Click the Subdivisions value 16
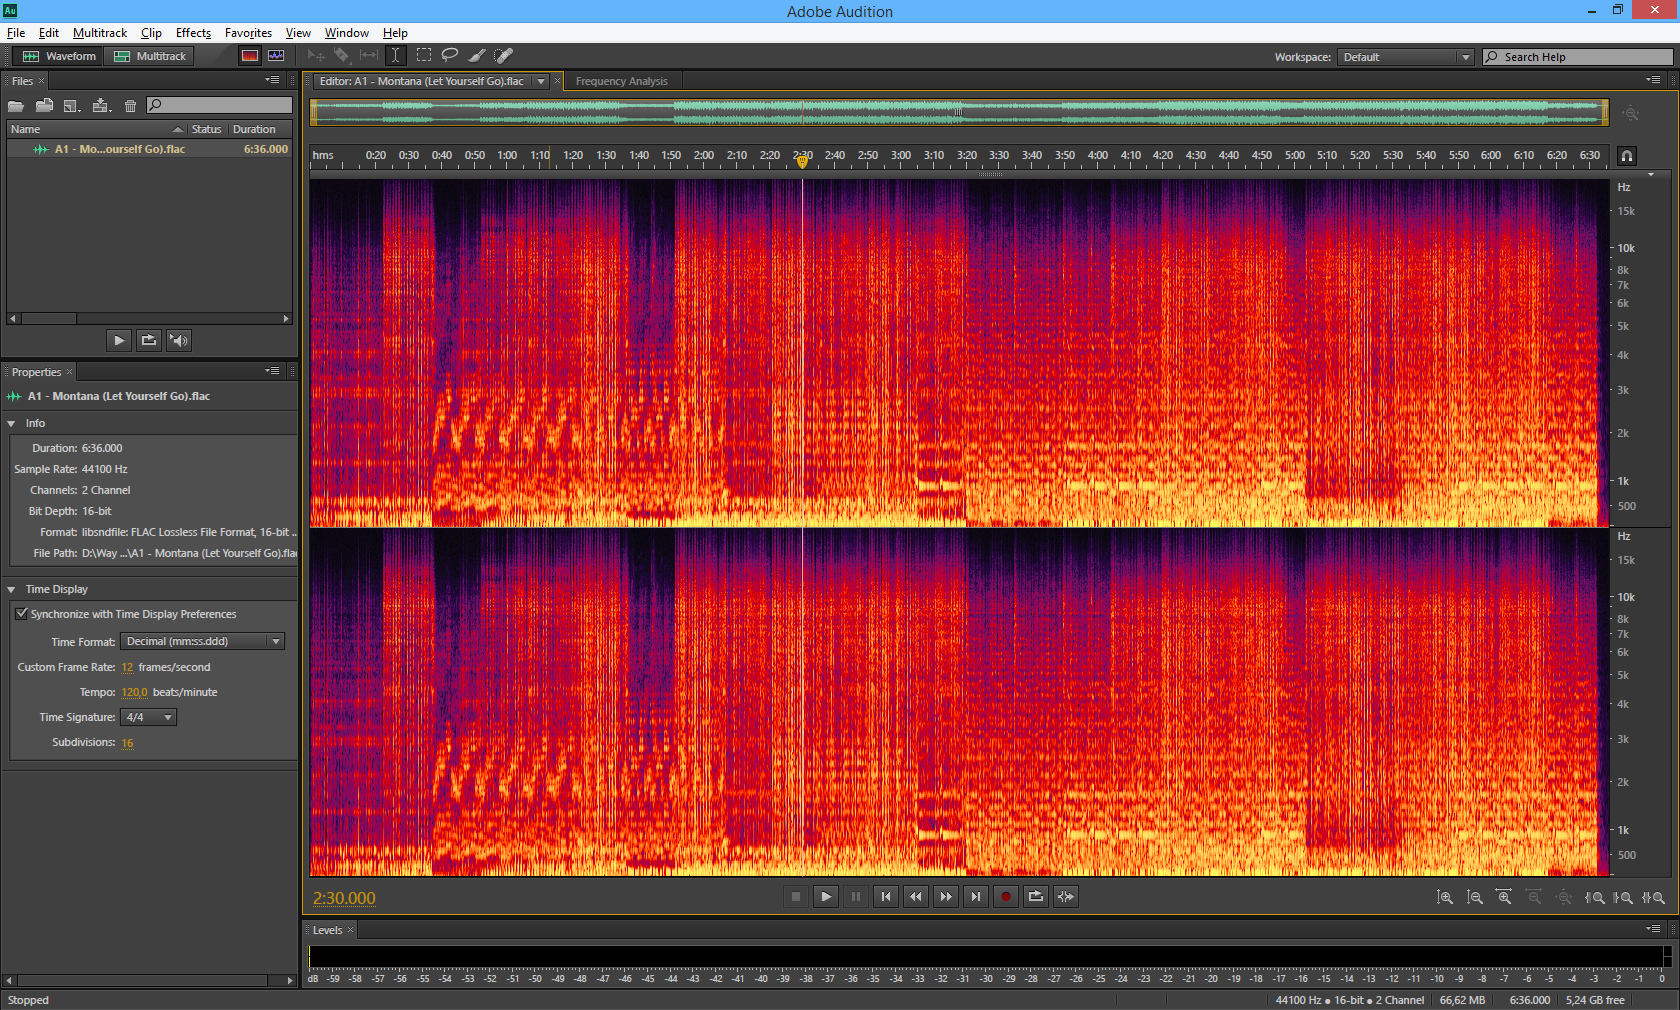 pos(127,743)
